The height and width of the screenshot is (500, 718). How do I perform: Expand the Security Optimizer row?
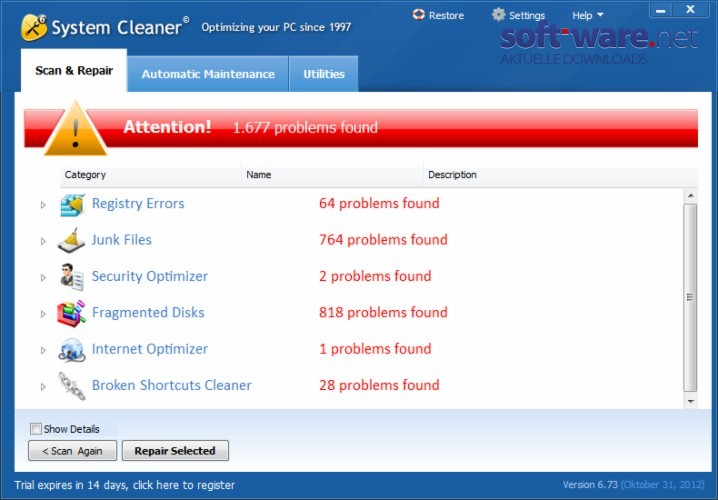click(x=43, y=277)
